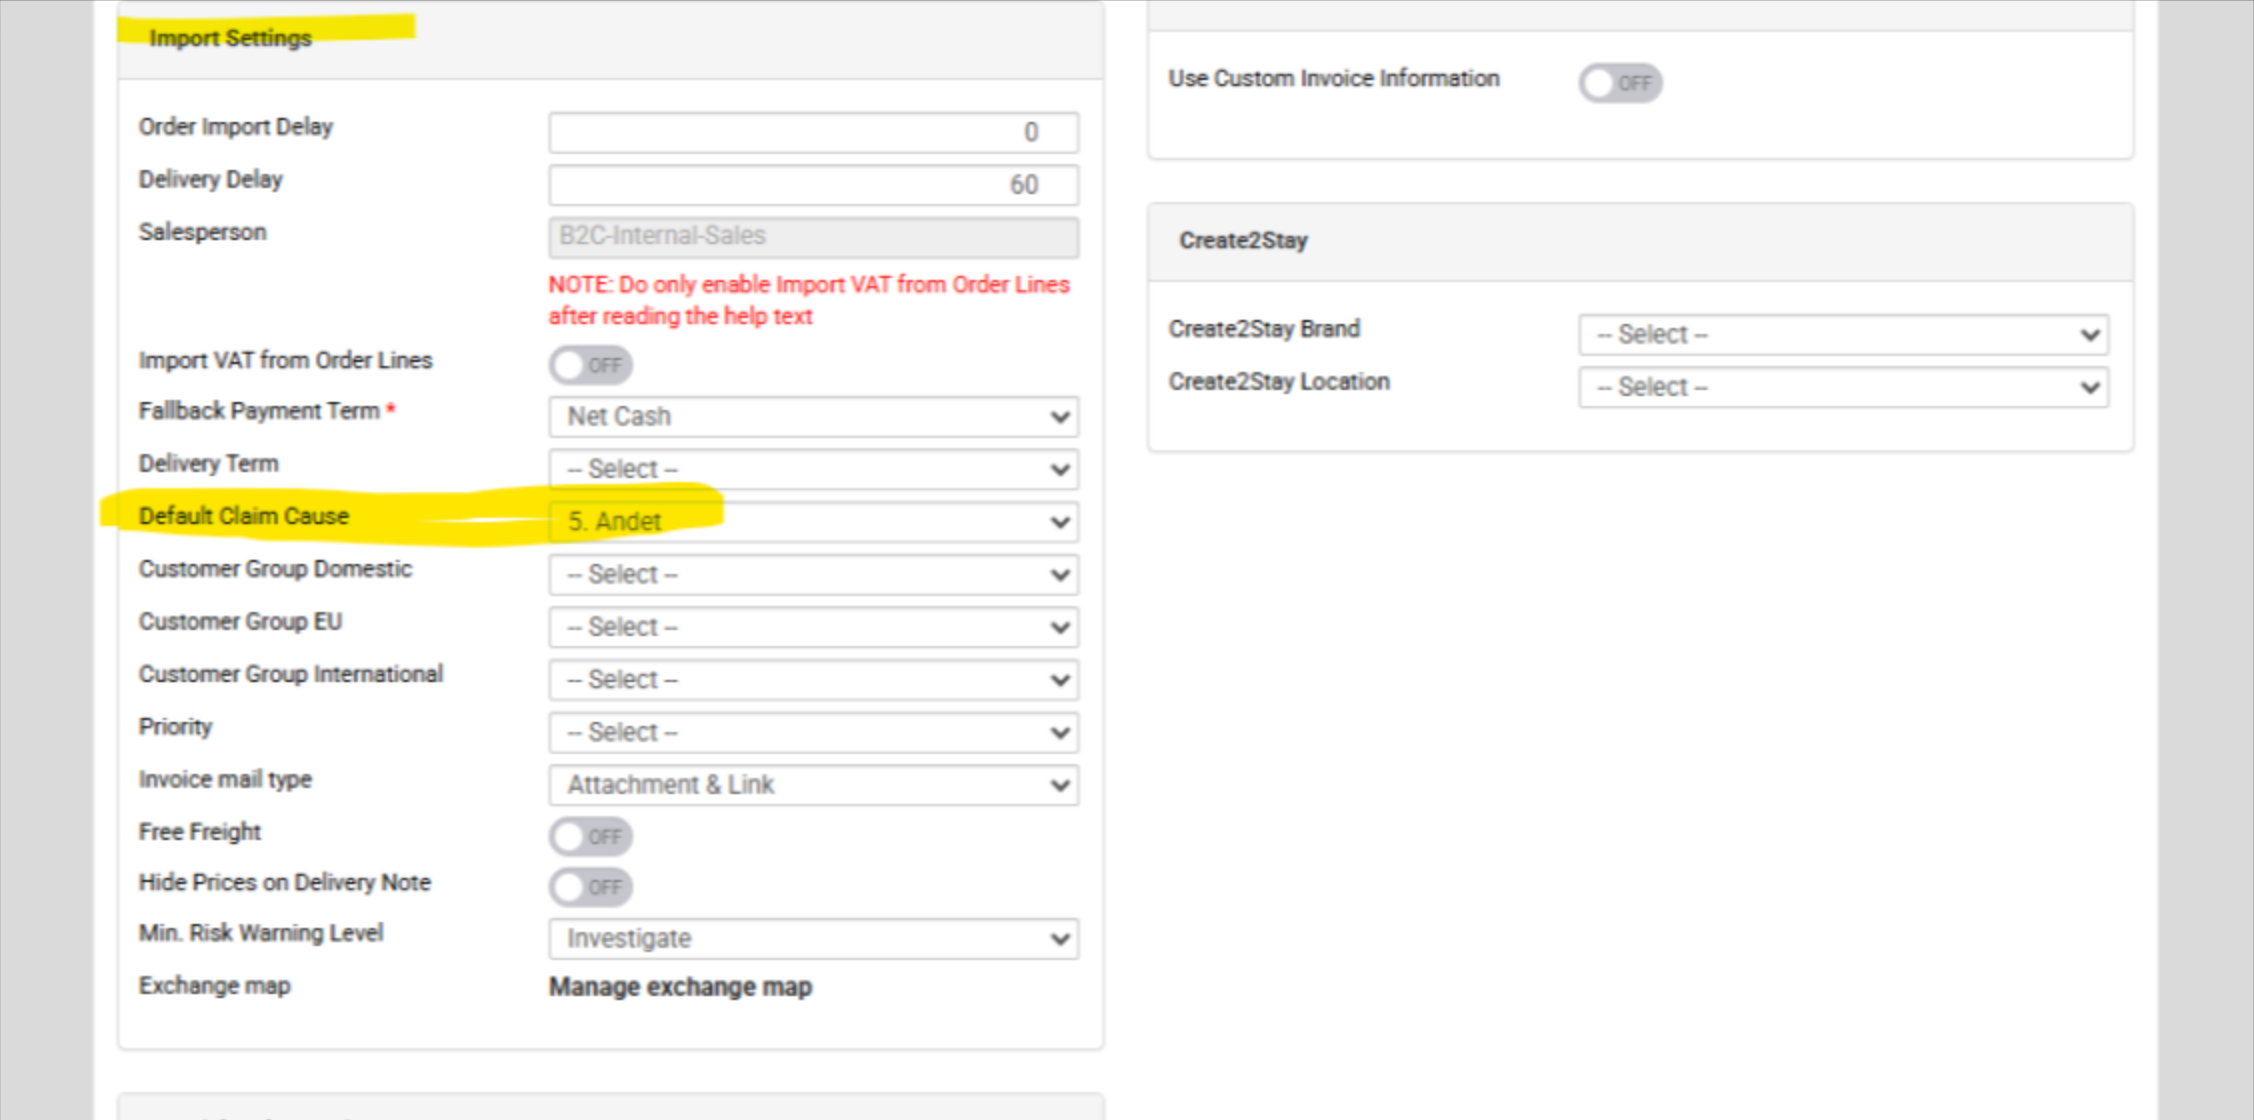This screenshot has width=2254, height=1120.
Task: Click the Salesperson field
Action: point(813,236)
